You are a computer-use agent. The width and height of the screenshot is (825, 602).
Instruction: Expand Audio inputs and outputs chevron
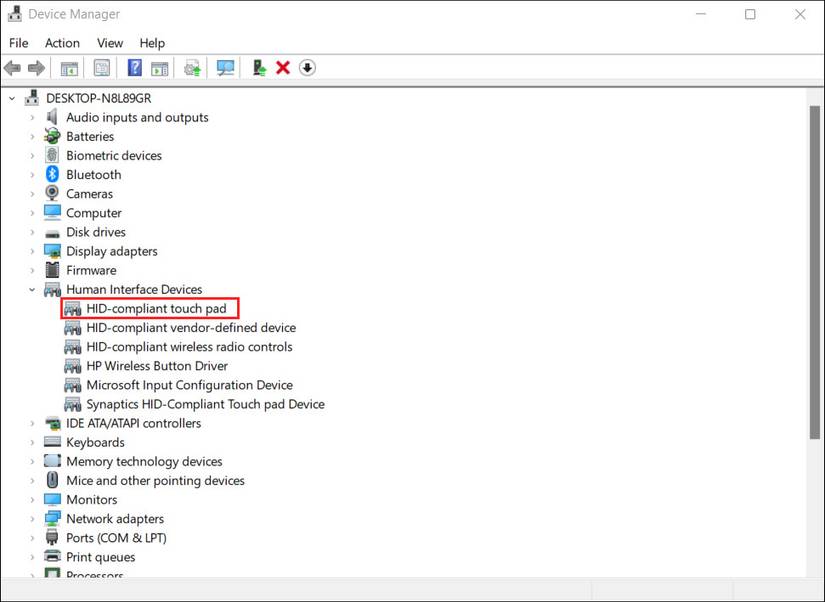(32, 117)
